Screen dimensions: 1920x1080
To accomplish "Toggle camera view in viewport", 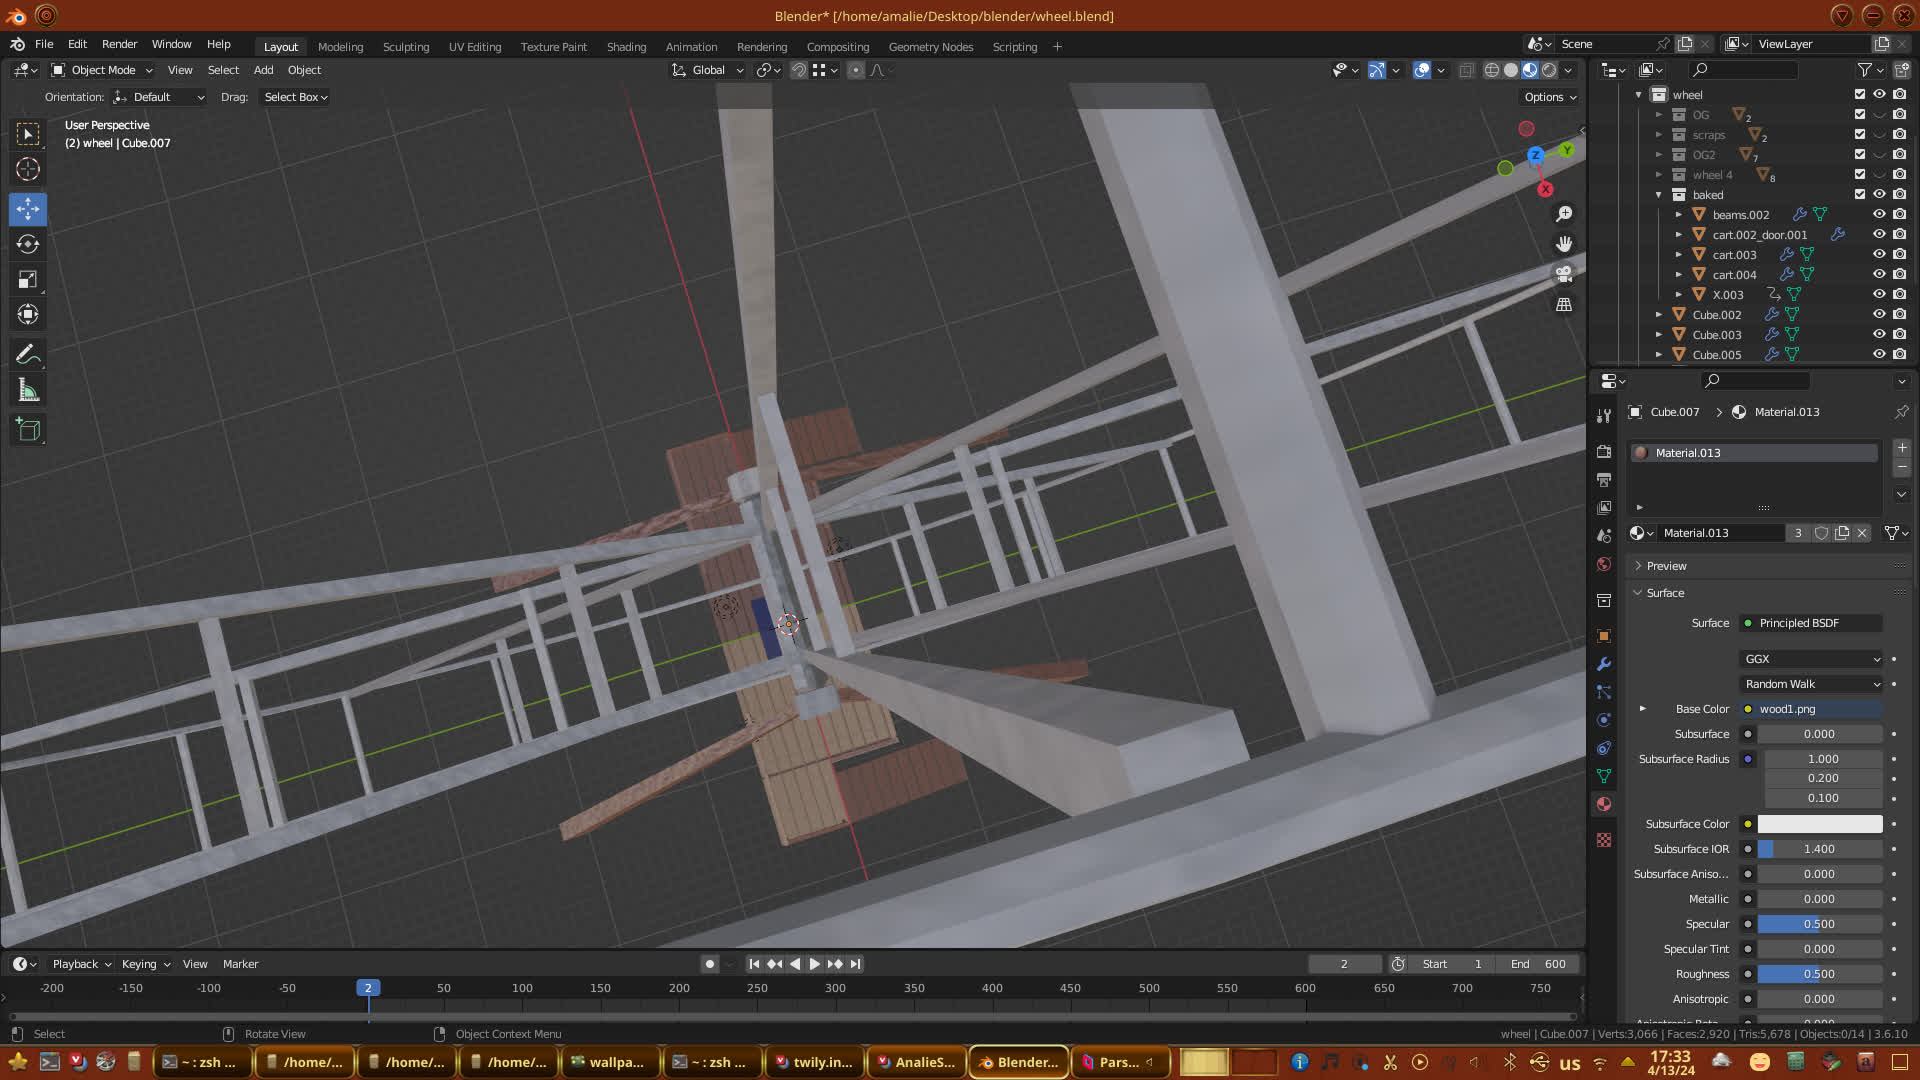I will point(1564,274).
